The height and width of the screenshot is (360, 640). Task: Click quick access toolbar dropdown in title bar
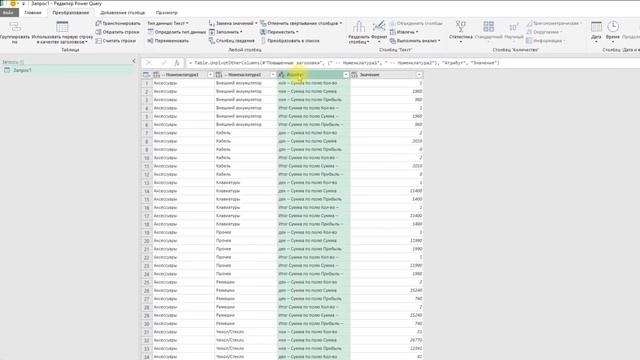[x=23, y=3]
